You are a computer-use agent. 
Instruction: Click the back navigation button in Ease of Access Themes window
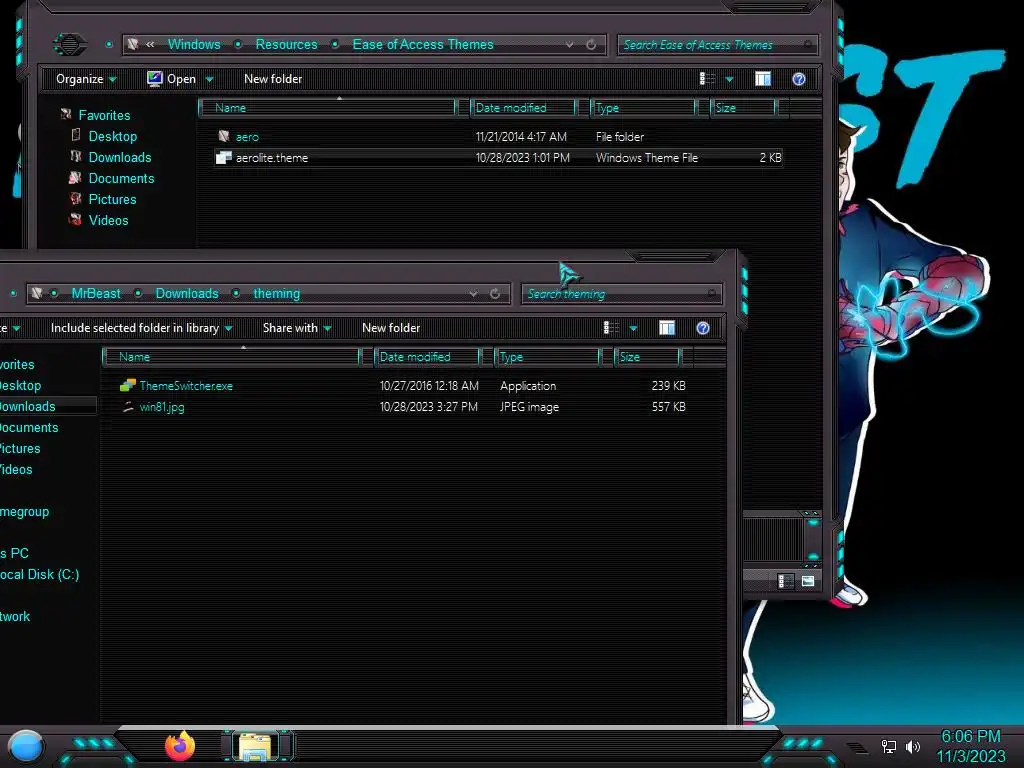(69, 44)
